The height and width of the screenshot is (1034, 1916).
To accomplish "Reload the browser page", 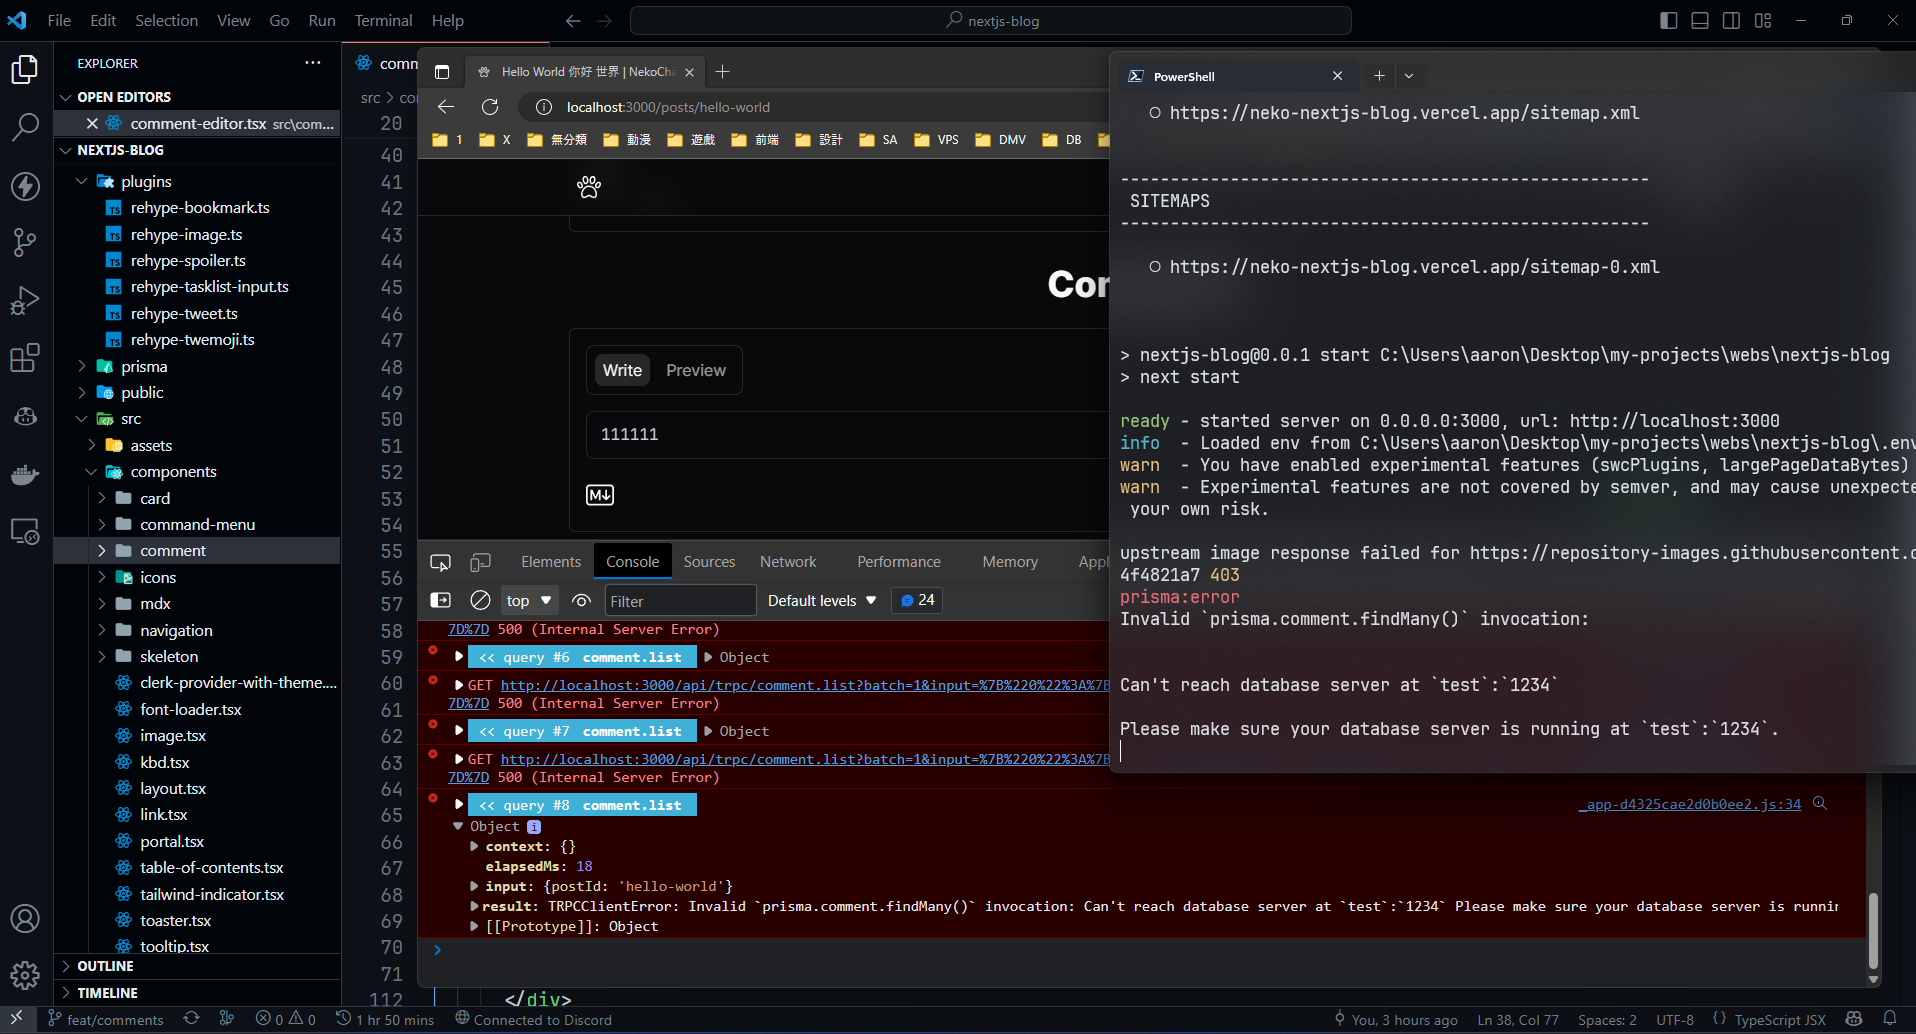I will (x=490, y=107).
